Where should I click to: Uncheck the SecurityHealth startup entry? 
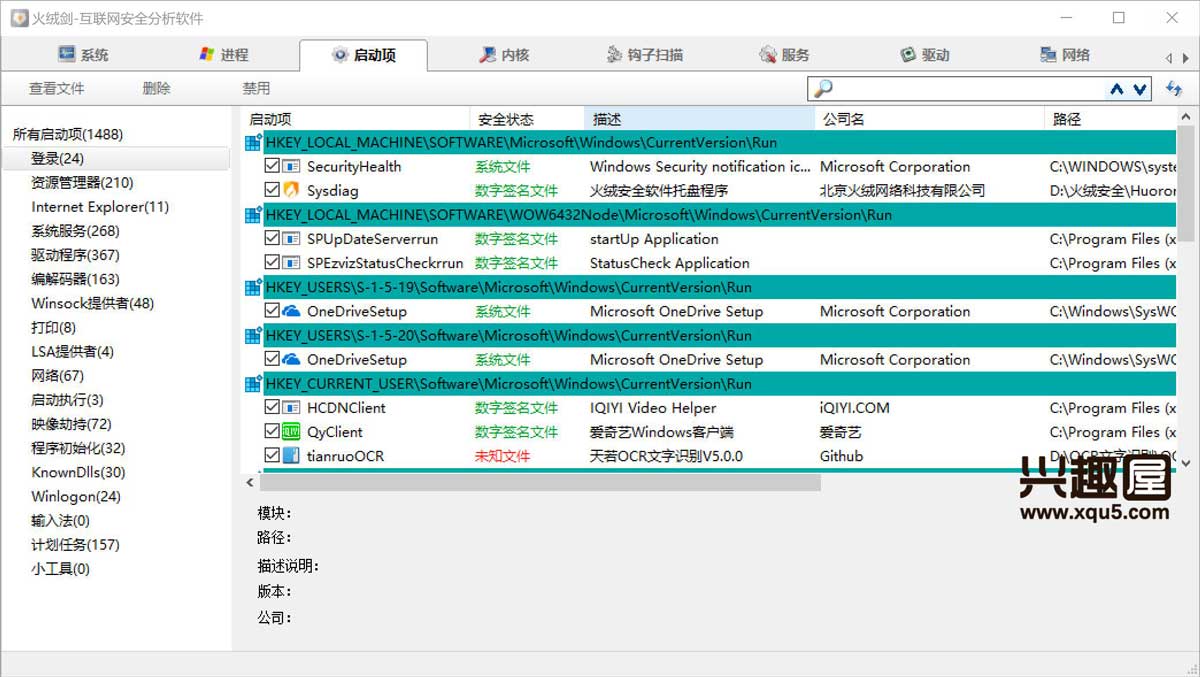pyautogui.click(x=272, y=166)
